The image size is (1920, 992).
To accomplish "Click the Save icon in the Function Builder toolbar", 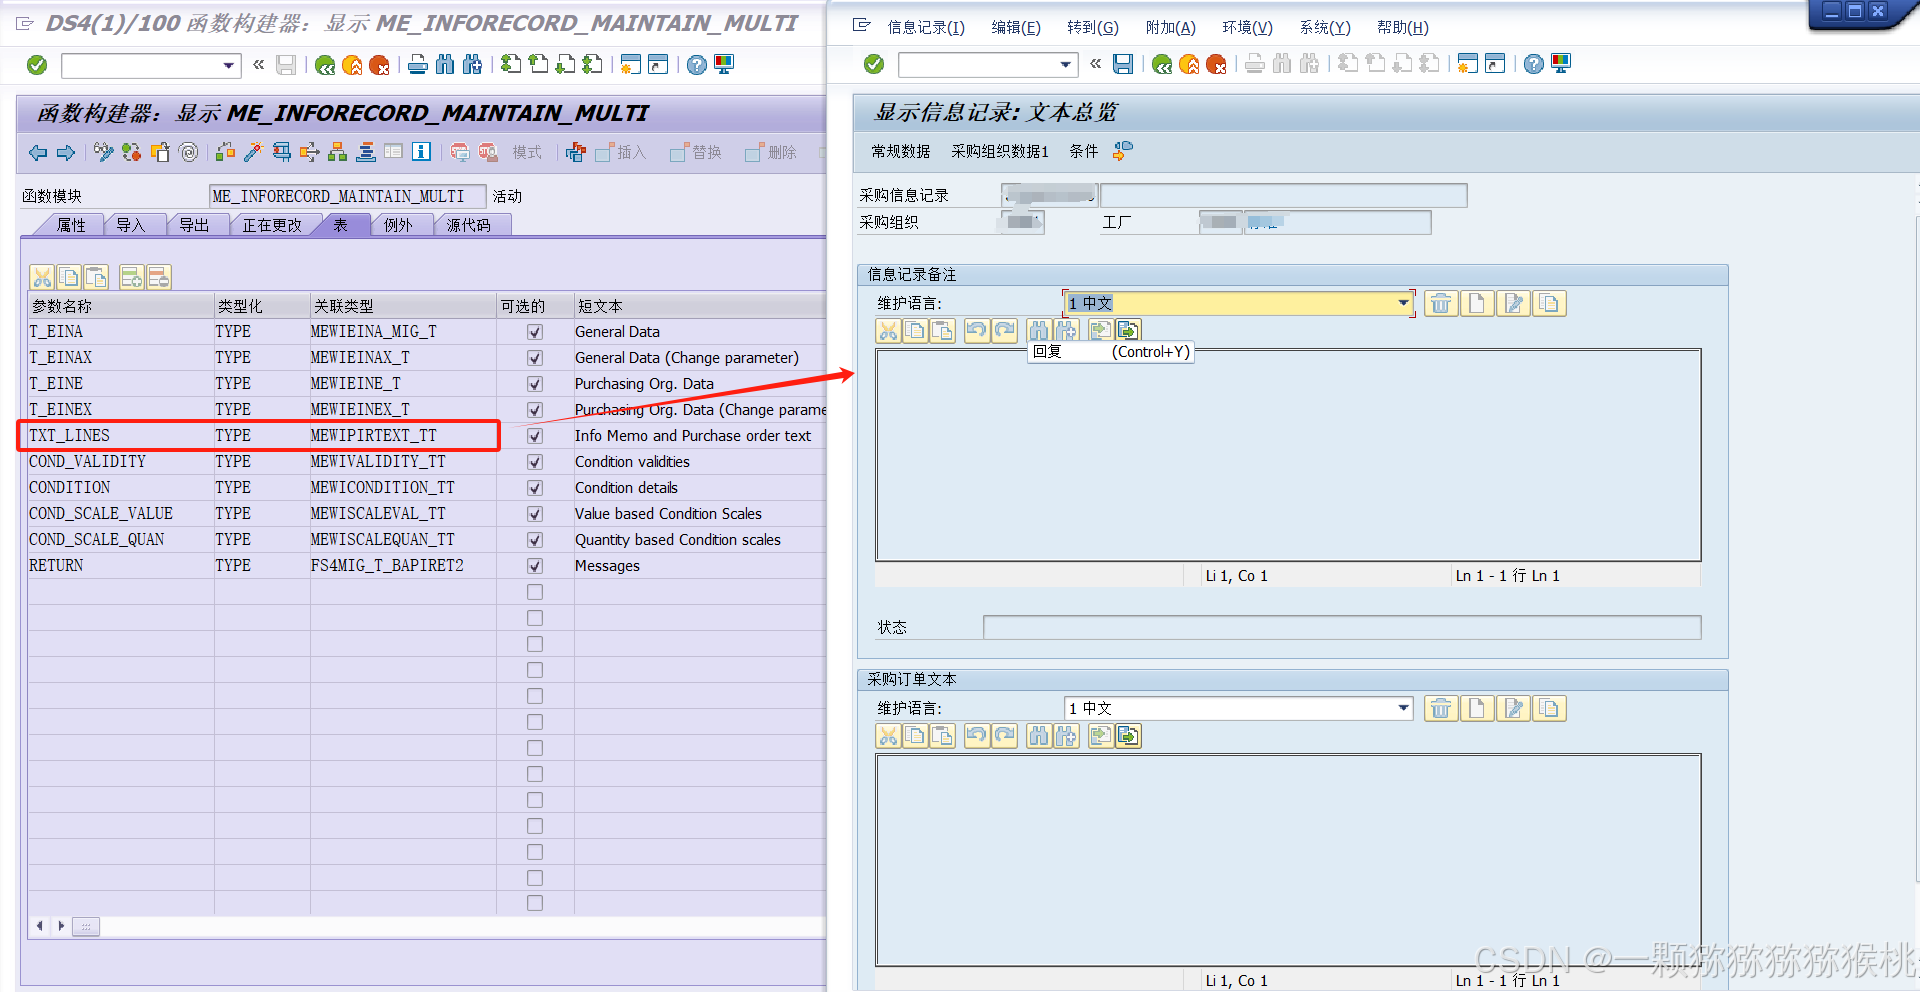I will (x=285, y=64).
